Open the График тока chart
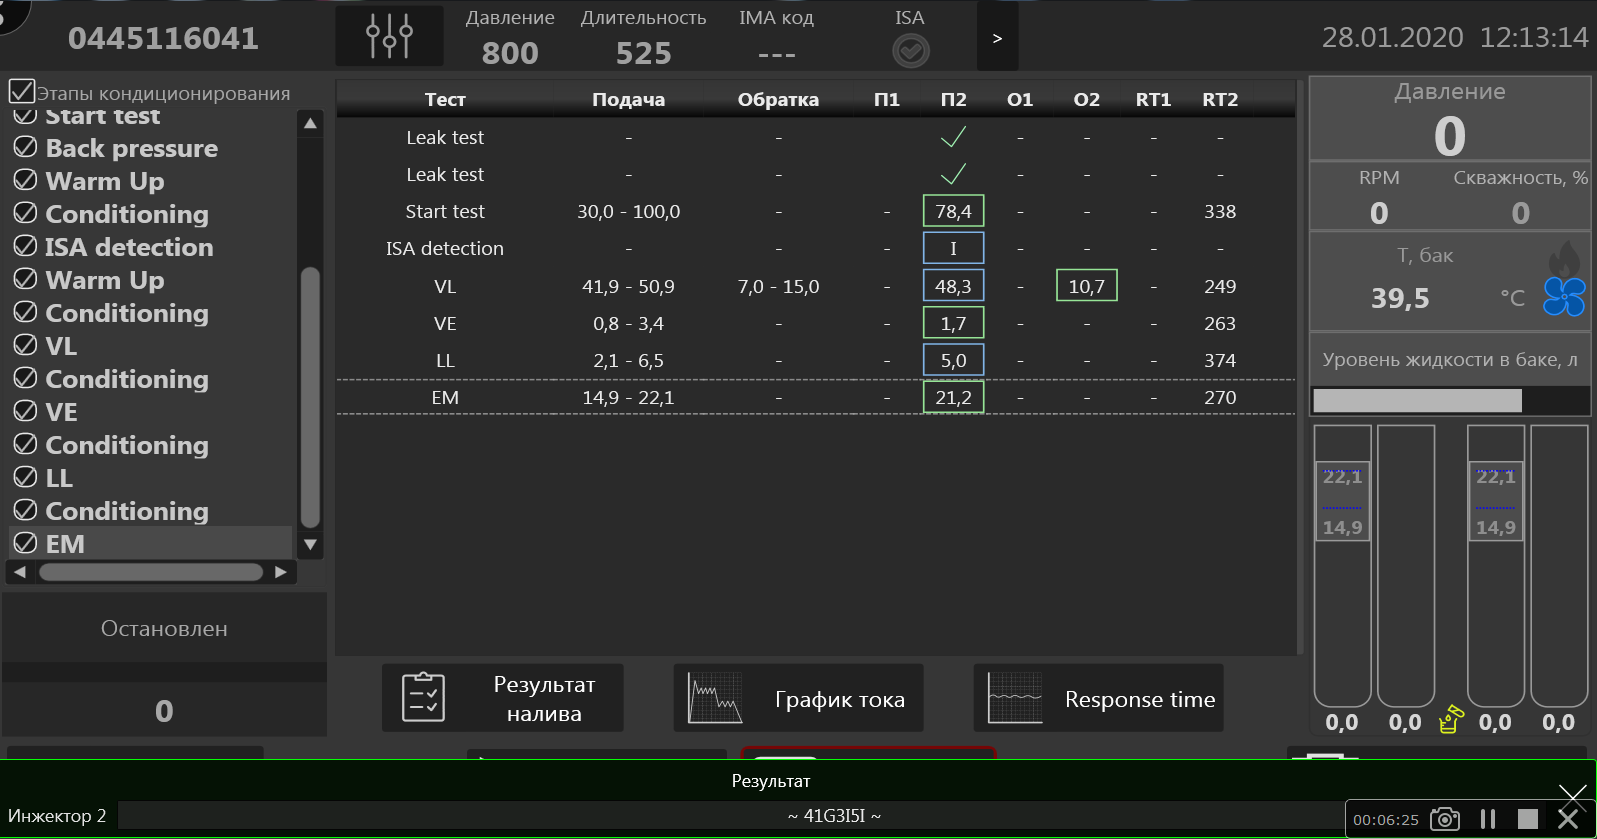 tap(798, 698)
